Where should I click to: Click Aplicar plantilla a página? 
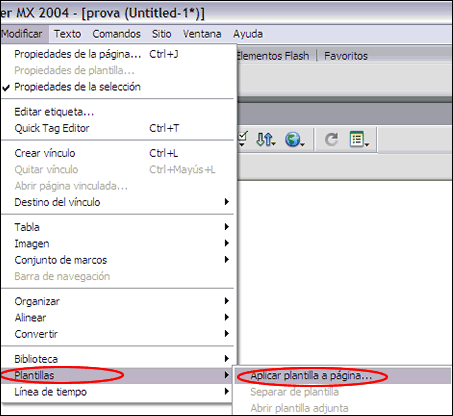coord(342,376)
